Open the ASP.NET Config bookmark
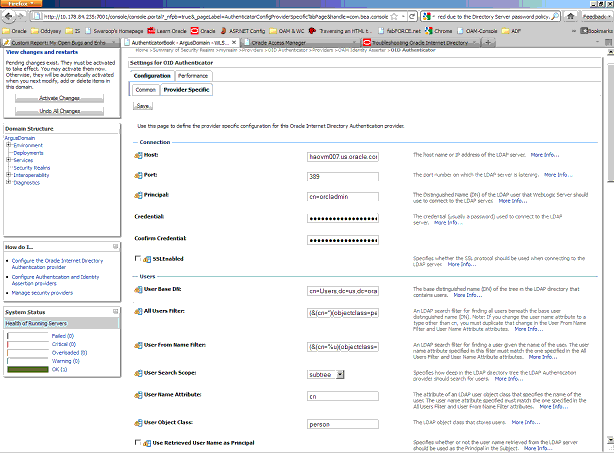Screen dimensions: 615x454 [242, 31]
